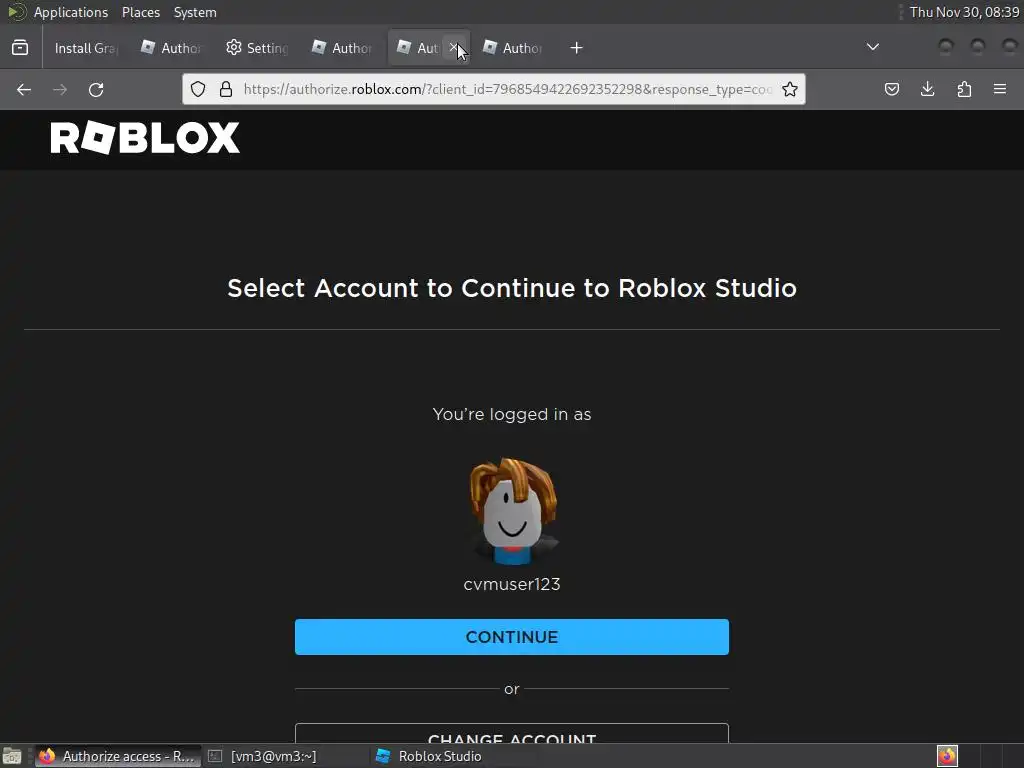
Task: Click the Applications menu arrow icon
Action: (x=17, y=12)
